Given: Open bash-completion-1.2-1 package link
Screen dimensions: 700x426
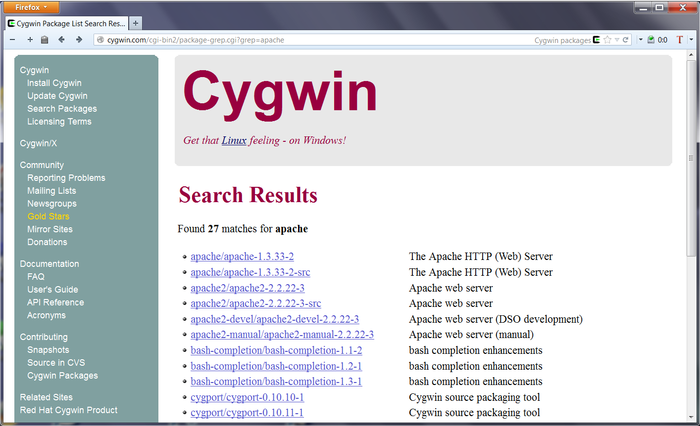Looking at the screenshot, I should (276, 366).
